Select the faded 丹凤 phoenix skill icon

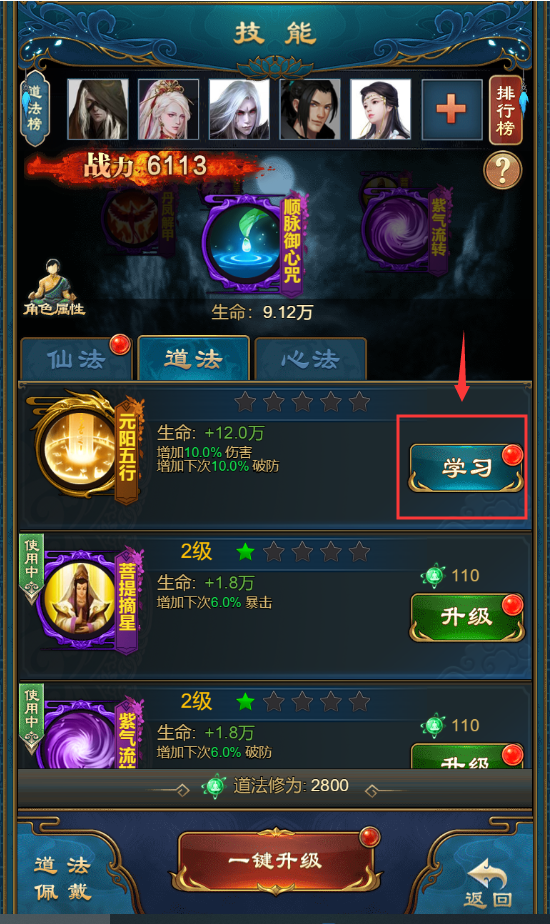point(132,219)
